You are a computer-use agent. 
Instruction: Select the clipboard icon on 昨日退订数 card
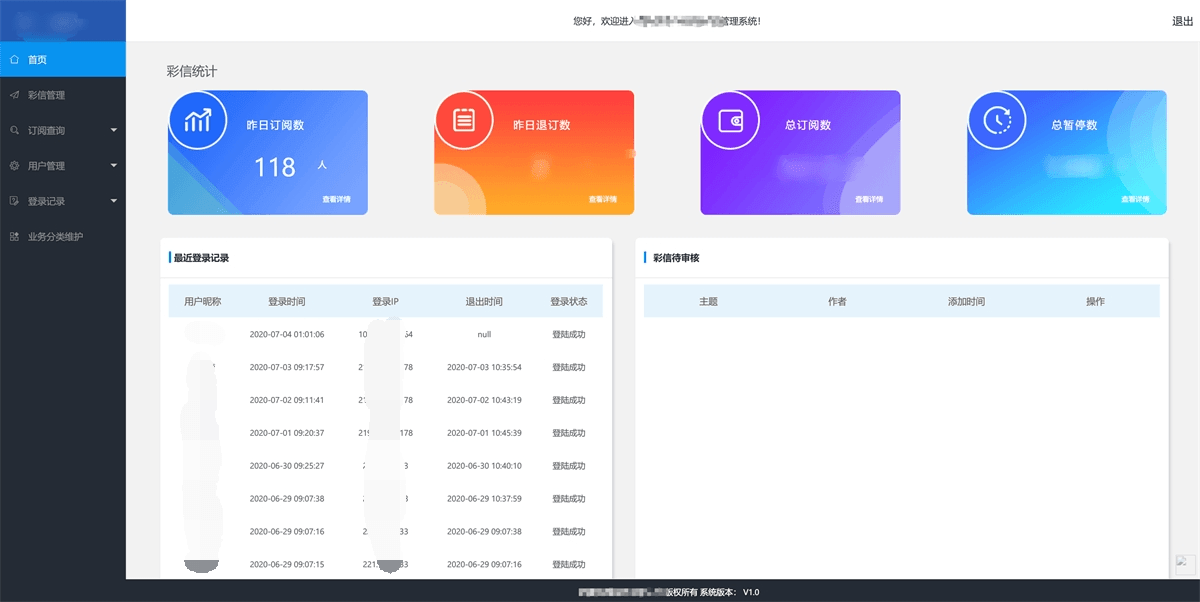coord(464,120)
